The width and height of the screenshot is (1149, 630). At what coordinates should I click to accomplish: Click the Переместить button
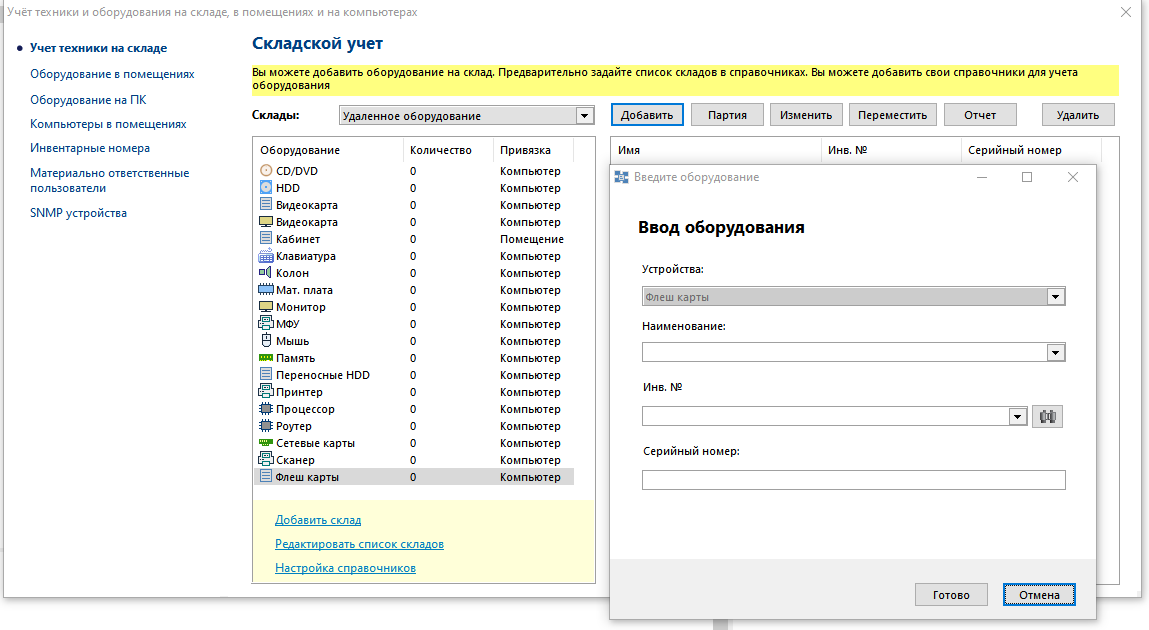coord(893,115)
